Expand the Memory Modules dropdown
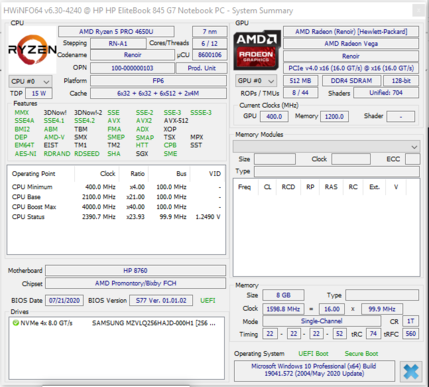This screenshot has height=387, width=429. click(326, 147)
